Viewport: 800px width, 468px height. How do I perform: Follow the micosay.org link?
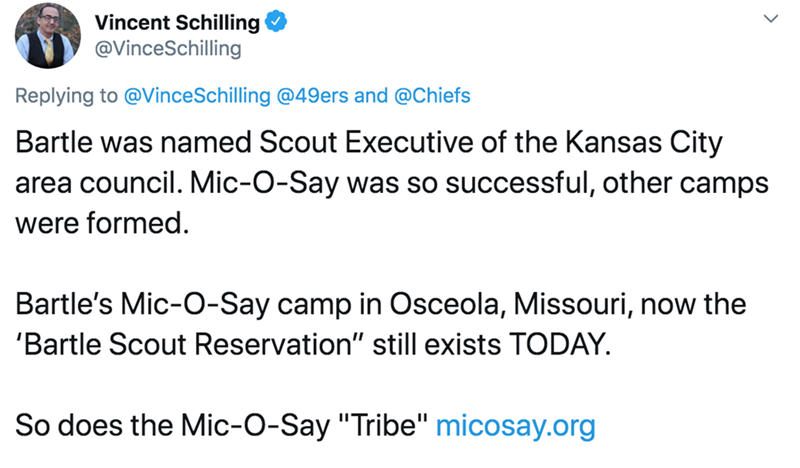[x=517, y=426]
